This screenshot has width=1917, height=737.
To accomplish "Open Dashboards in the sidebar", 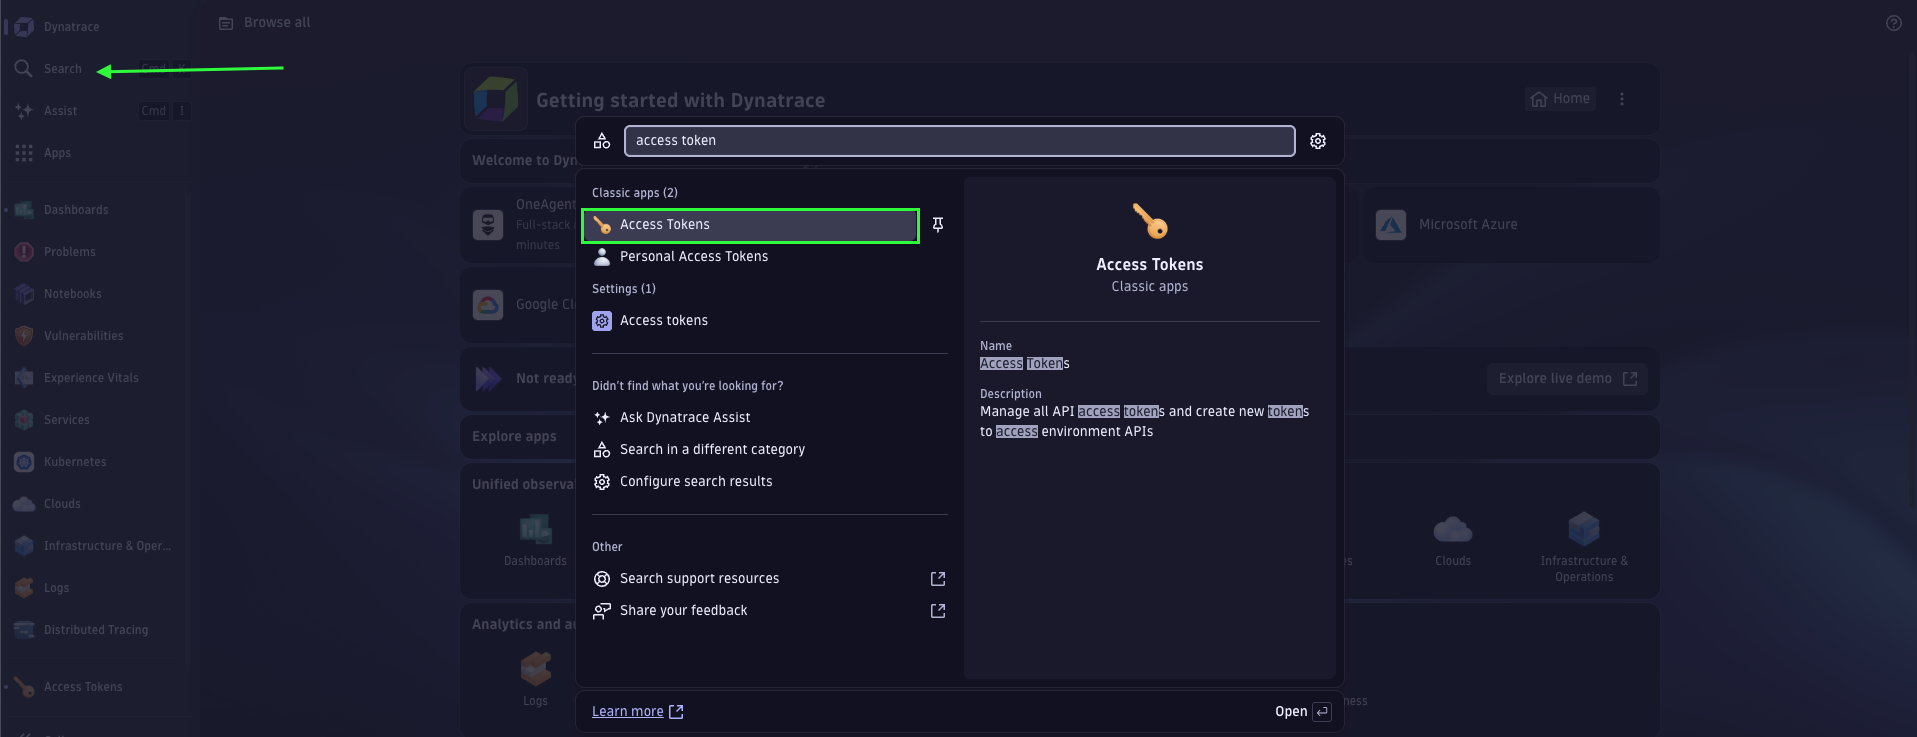I will click(76, 210).
